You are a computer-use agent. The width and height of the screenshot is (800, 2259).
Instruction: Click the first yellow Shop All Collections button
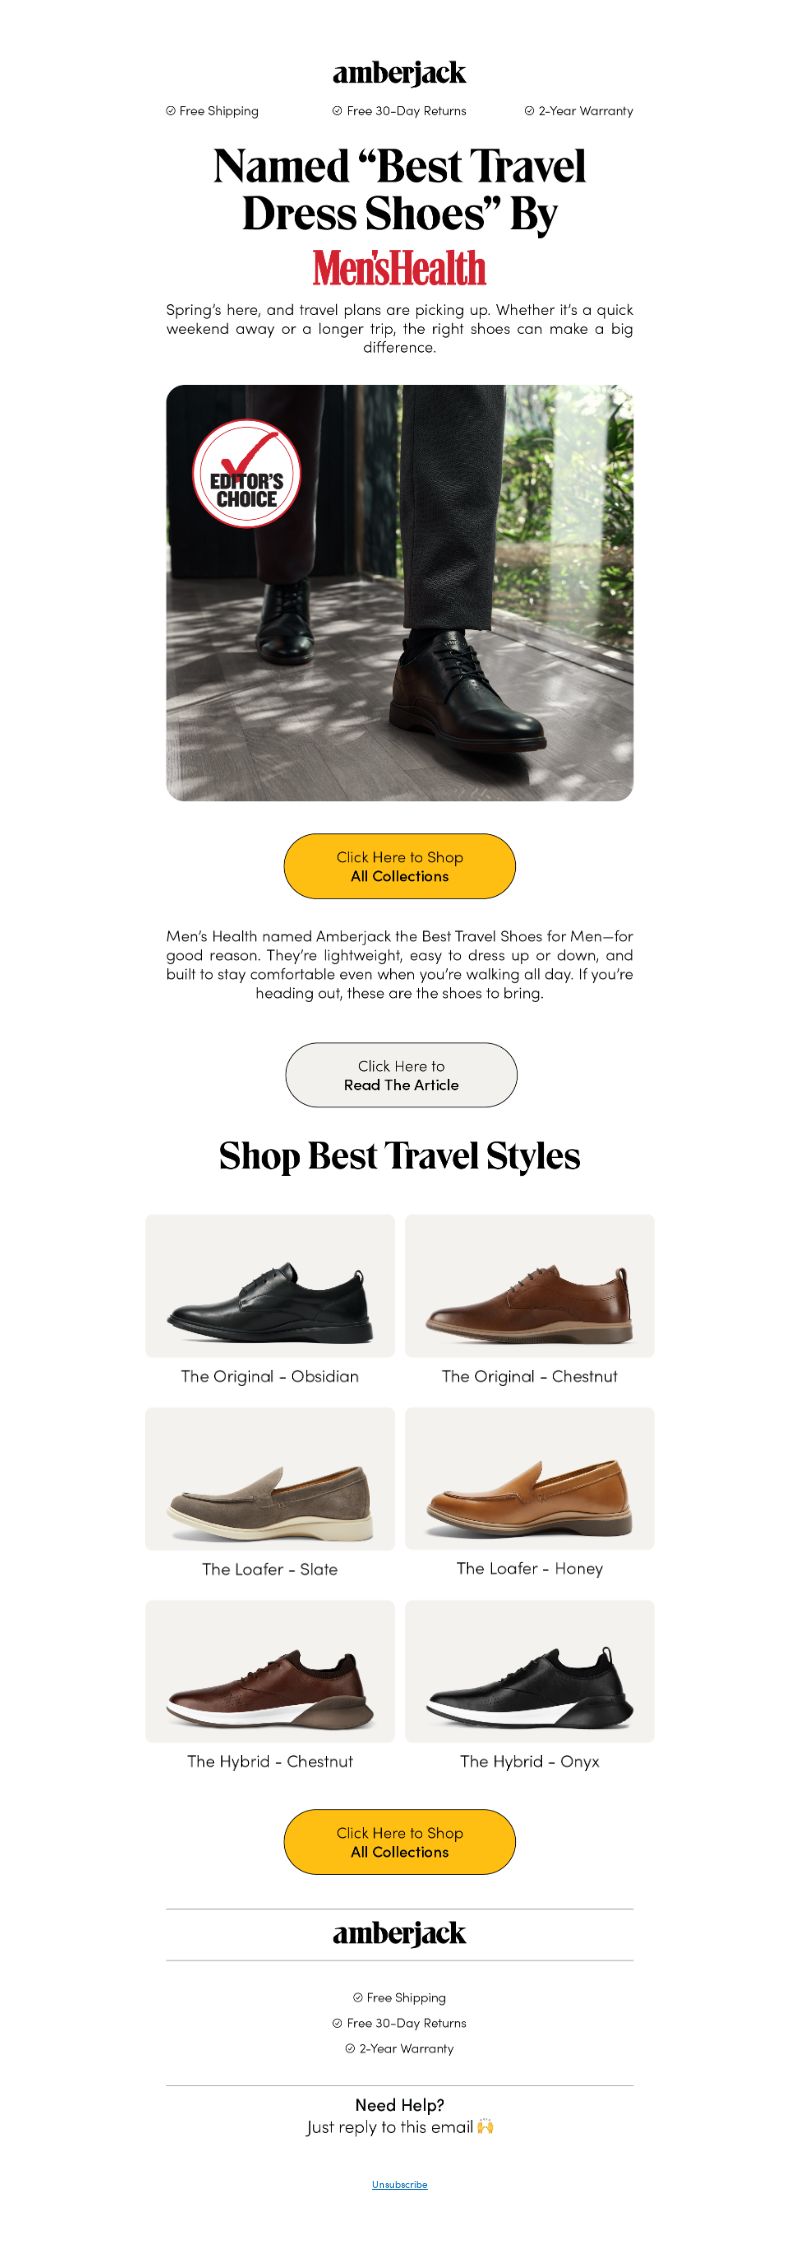pyautogui.click(x=399, y=866)
